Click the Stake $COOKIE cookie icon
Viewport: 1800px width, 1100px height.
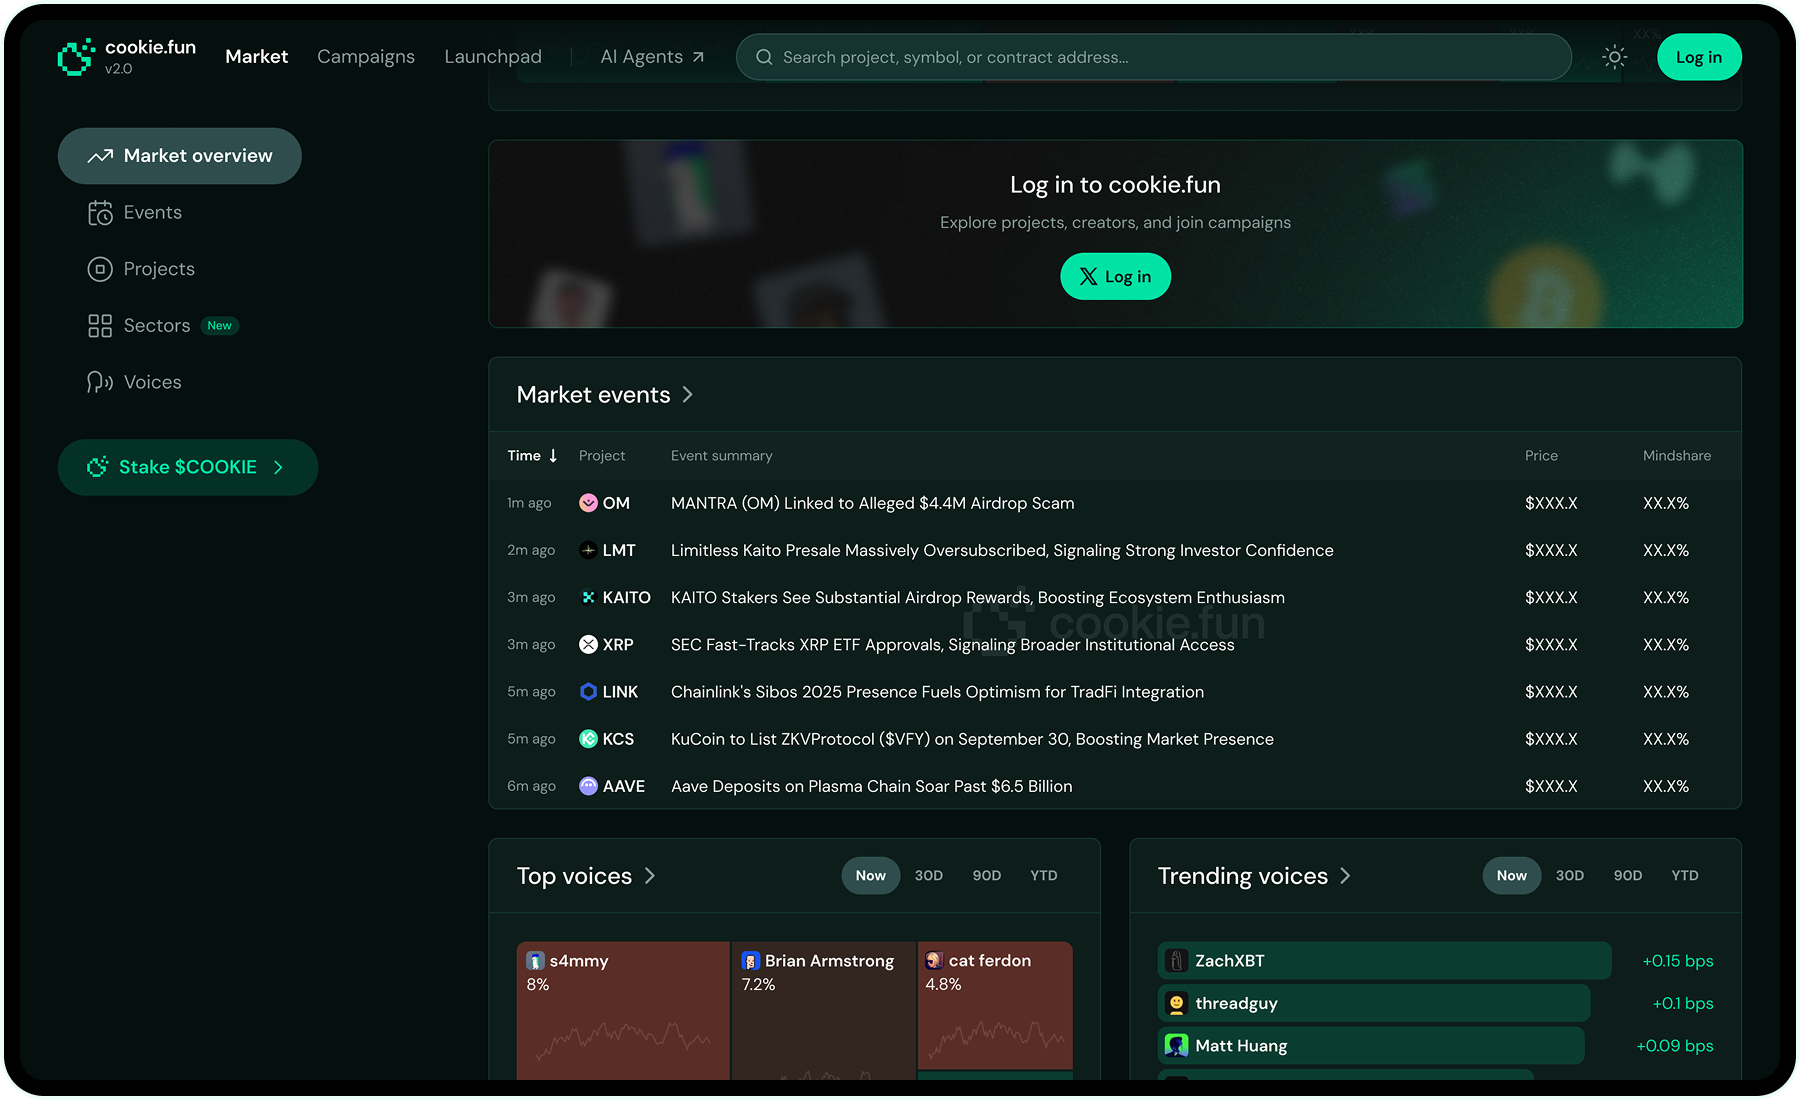click(x=97, y=467)
